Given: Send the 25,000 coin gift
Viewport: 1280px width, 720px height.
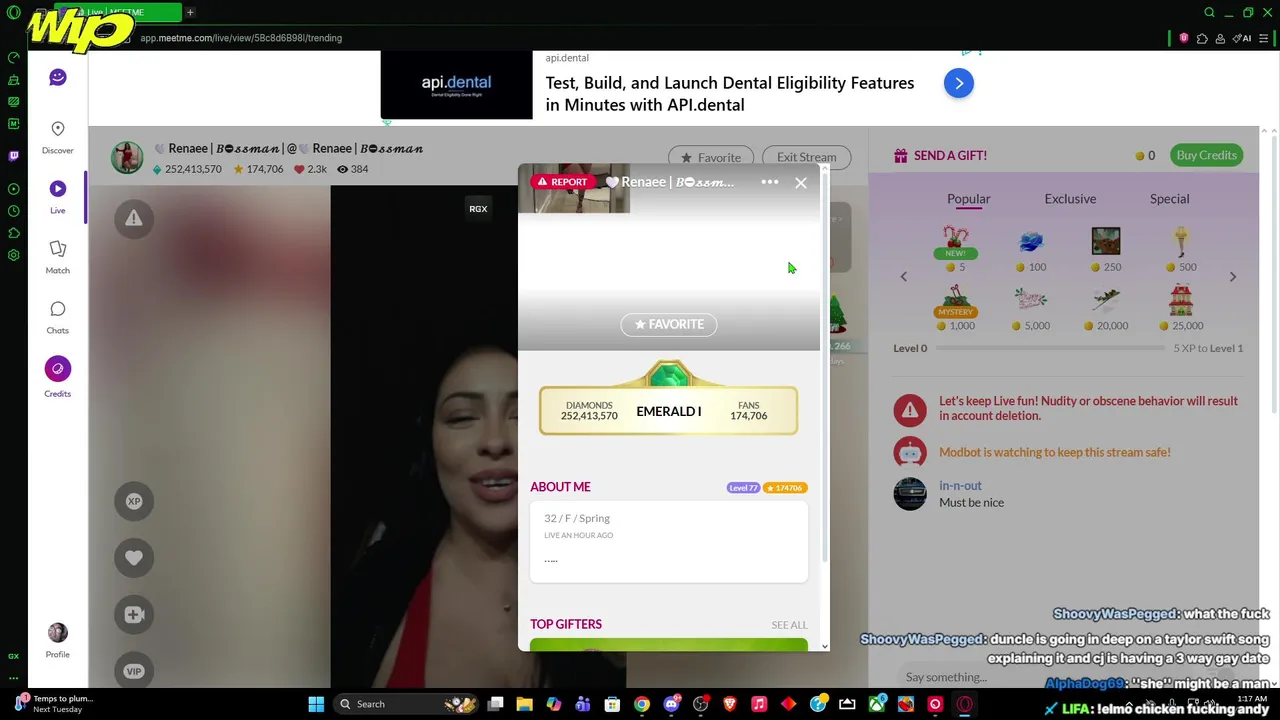Looking at the screenshot, I should [1181, 307].
